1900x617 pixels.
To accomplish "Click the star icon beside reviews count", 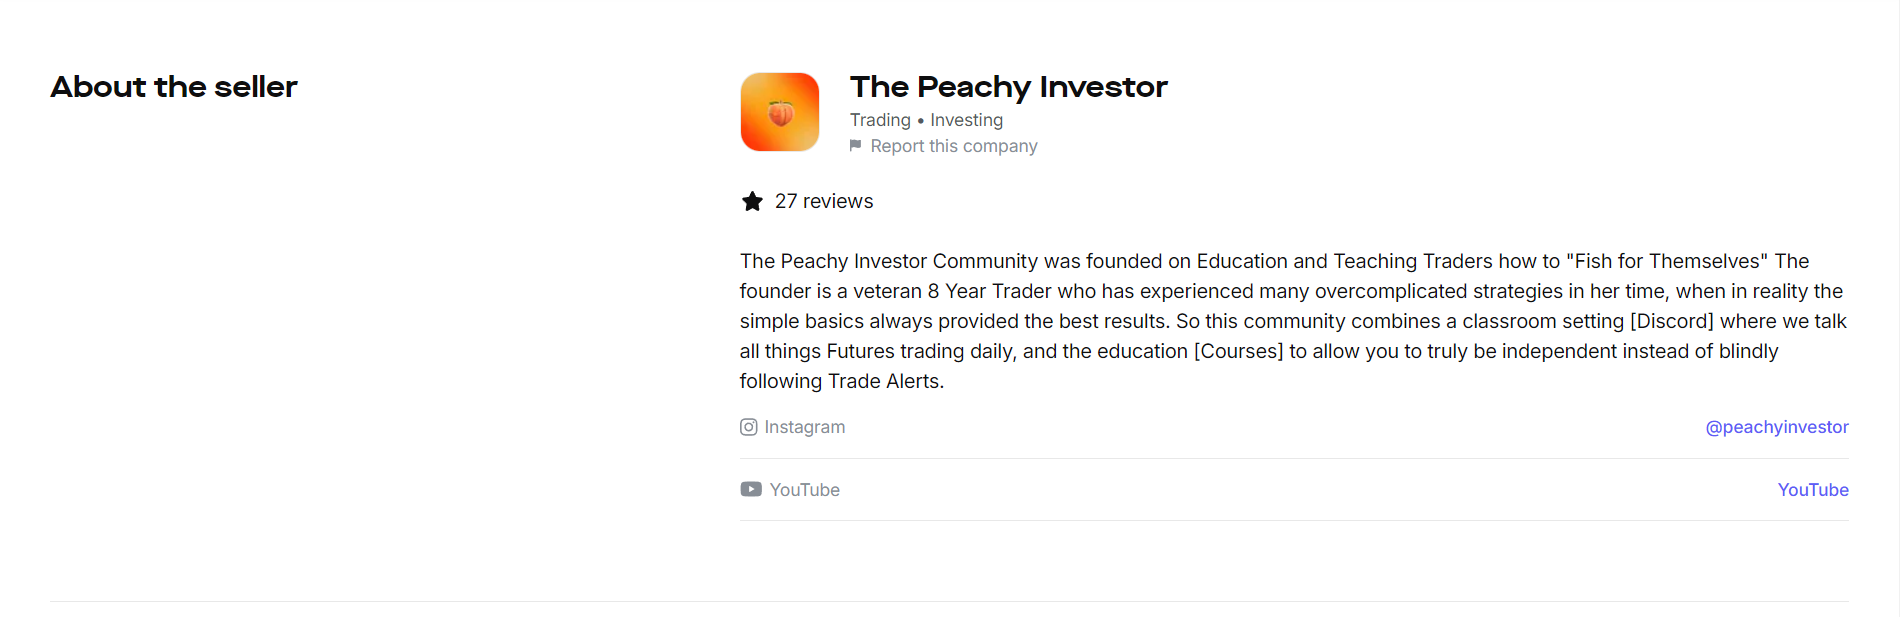I will tap(751, 201).
